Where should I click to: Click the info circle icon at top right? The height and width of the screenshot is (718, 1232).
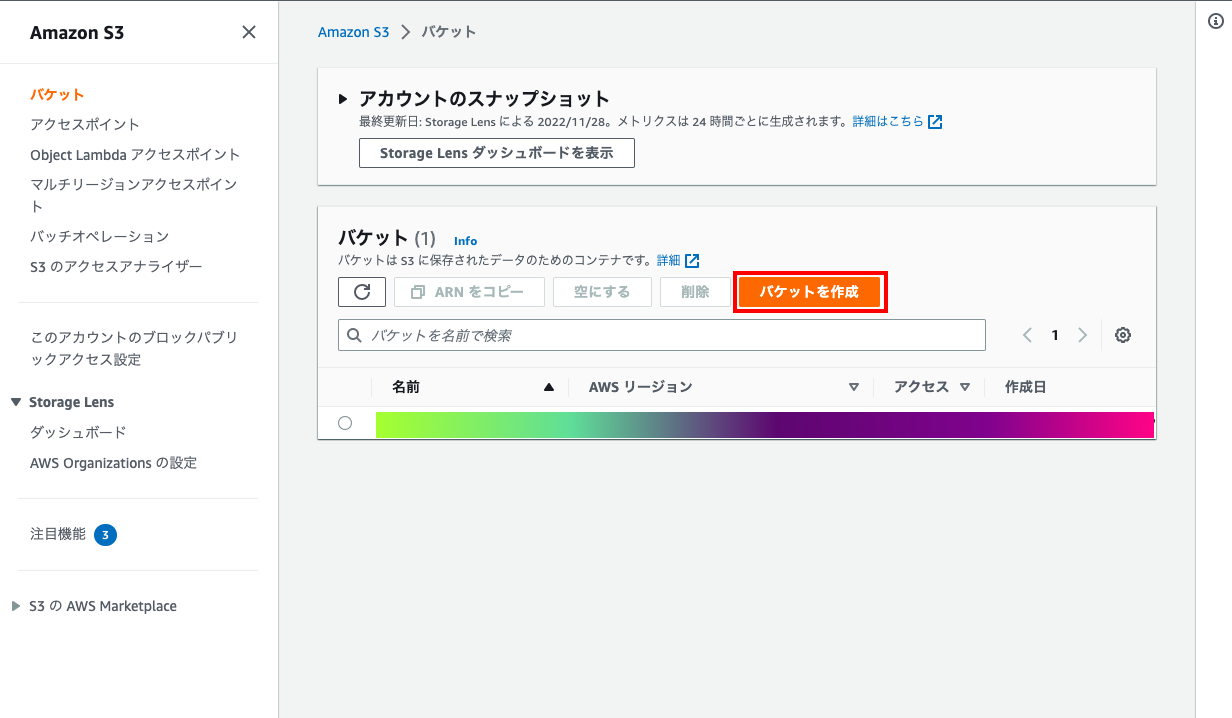pyautogui.click(x=1216, y=21)
